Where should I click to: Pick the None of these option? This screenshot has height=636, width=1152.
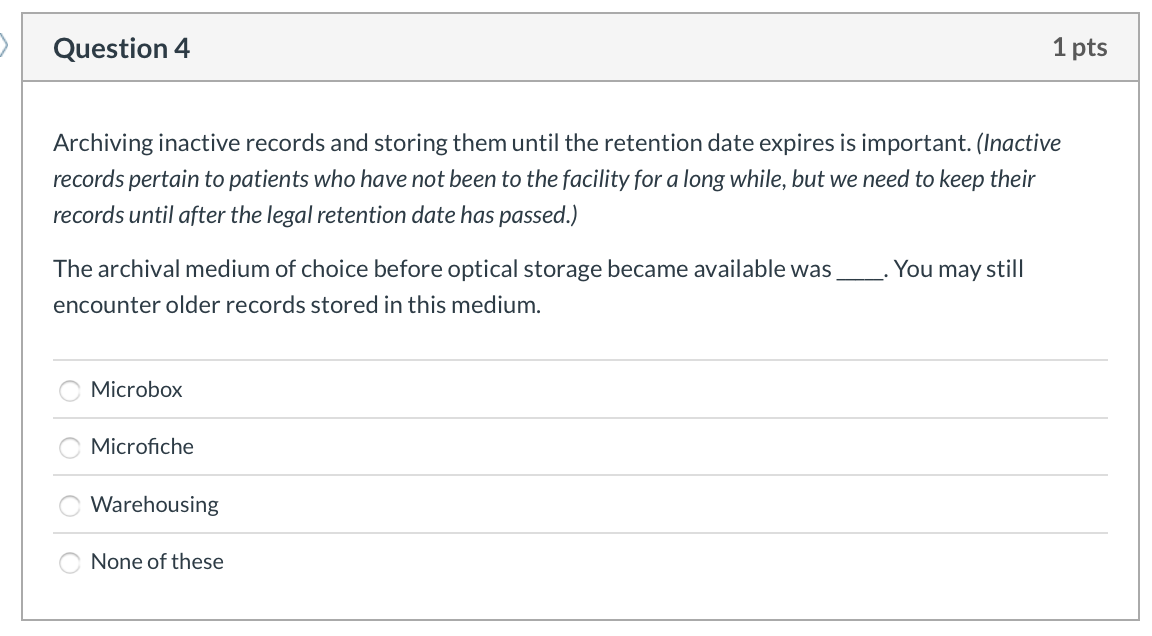(69, 562)
